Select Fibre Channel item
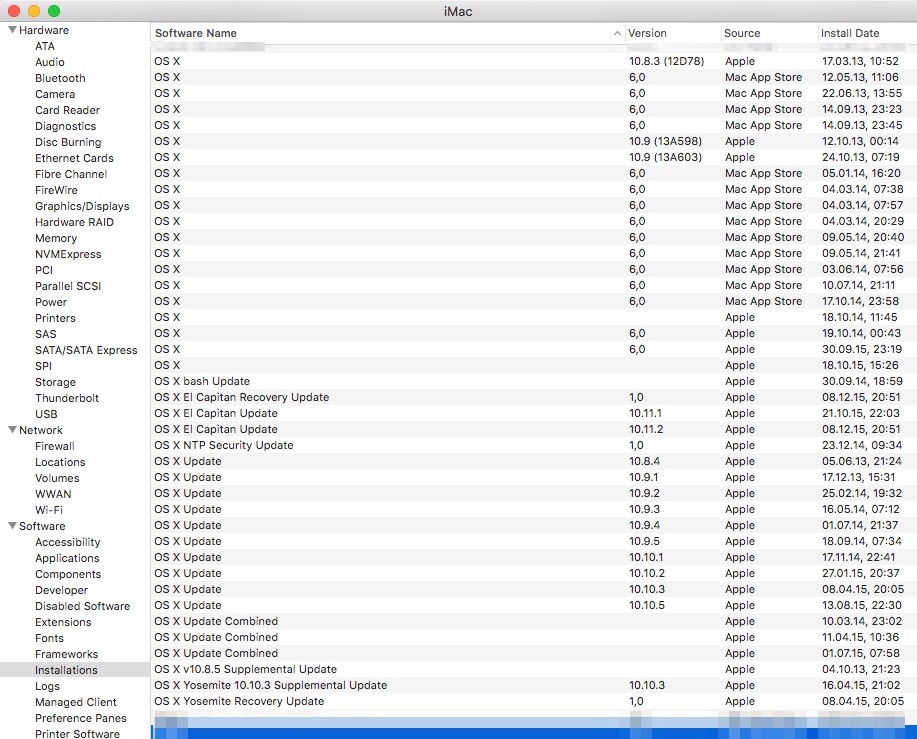This screenshot has width=917, height=739. [71, 174]
